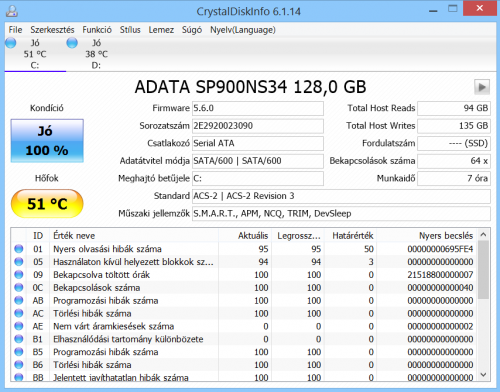This screenshot has height=392, width=500.
Task: Select the D: drive status circle icon
Action: (72, 43)
